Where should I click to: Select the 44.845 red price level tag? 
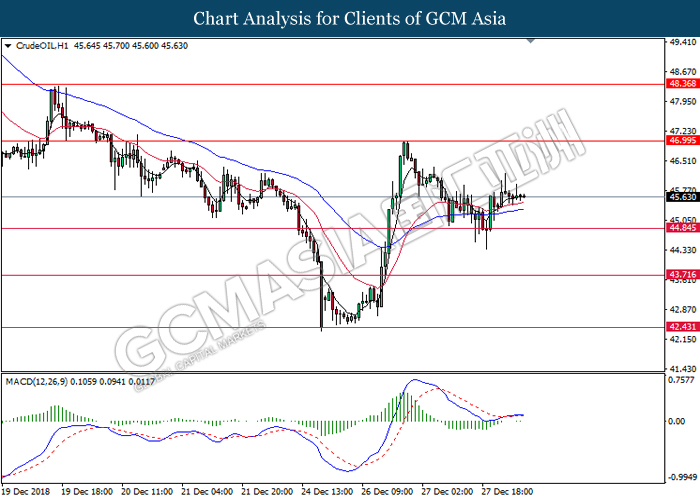[682, 229]
